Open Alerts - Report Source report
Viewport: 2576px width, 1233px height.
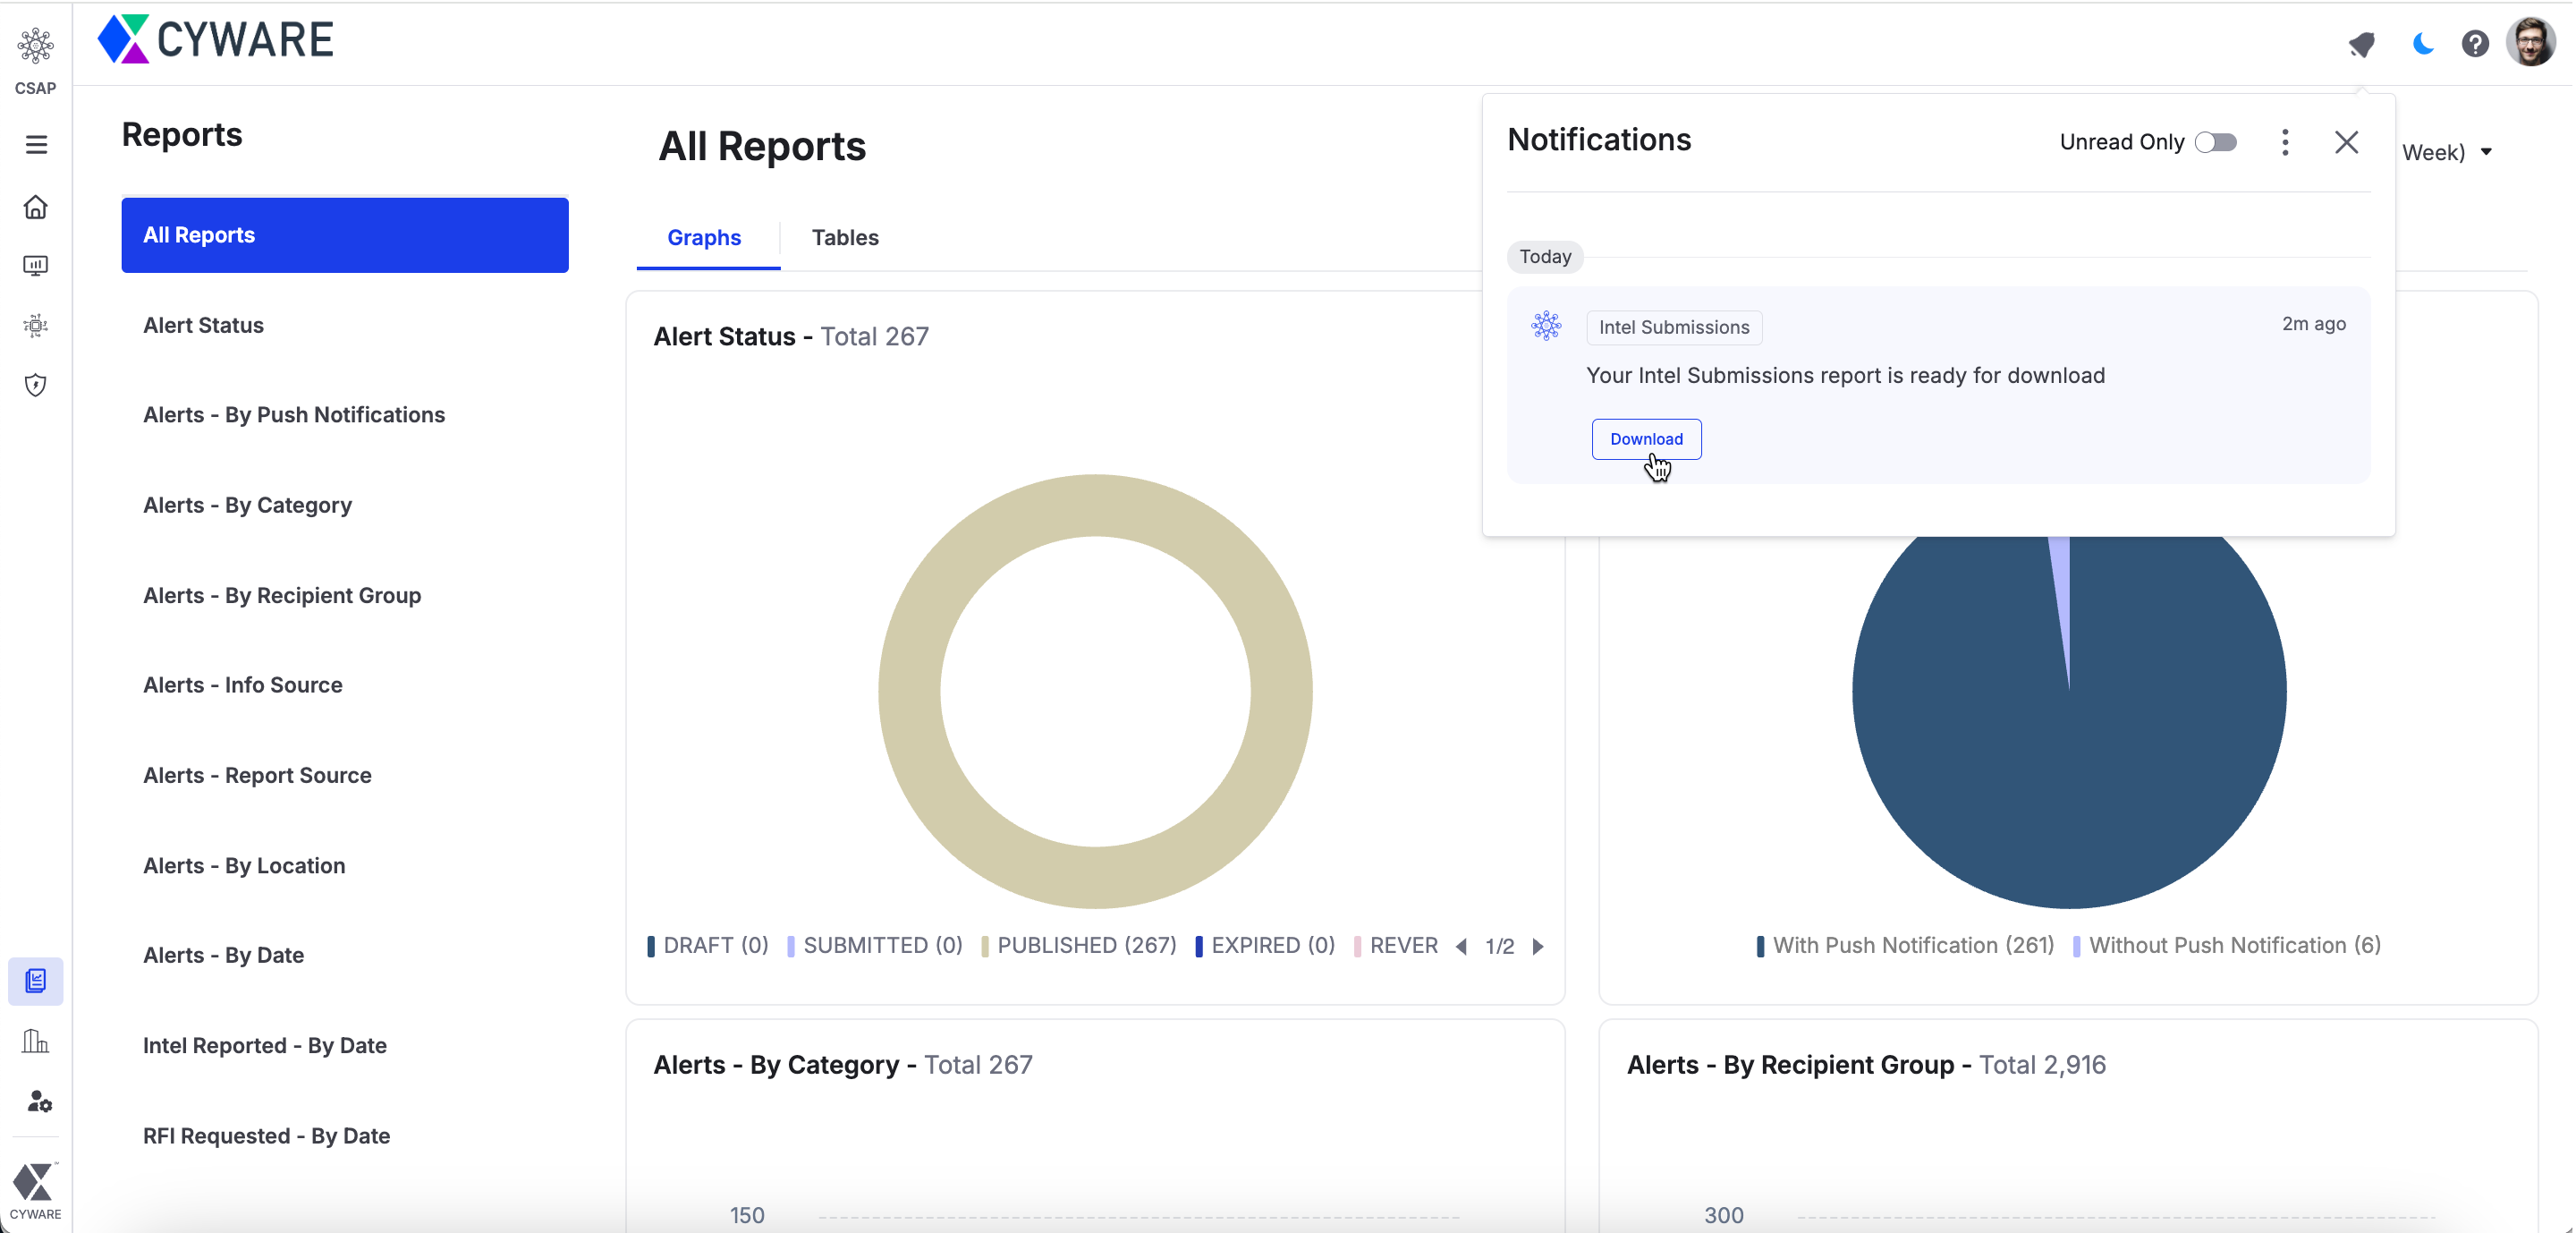click(257, 776)
